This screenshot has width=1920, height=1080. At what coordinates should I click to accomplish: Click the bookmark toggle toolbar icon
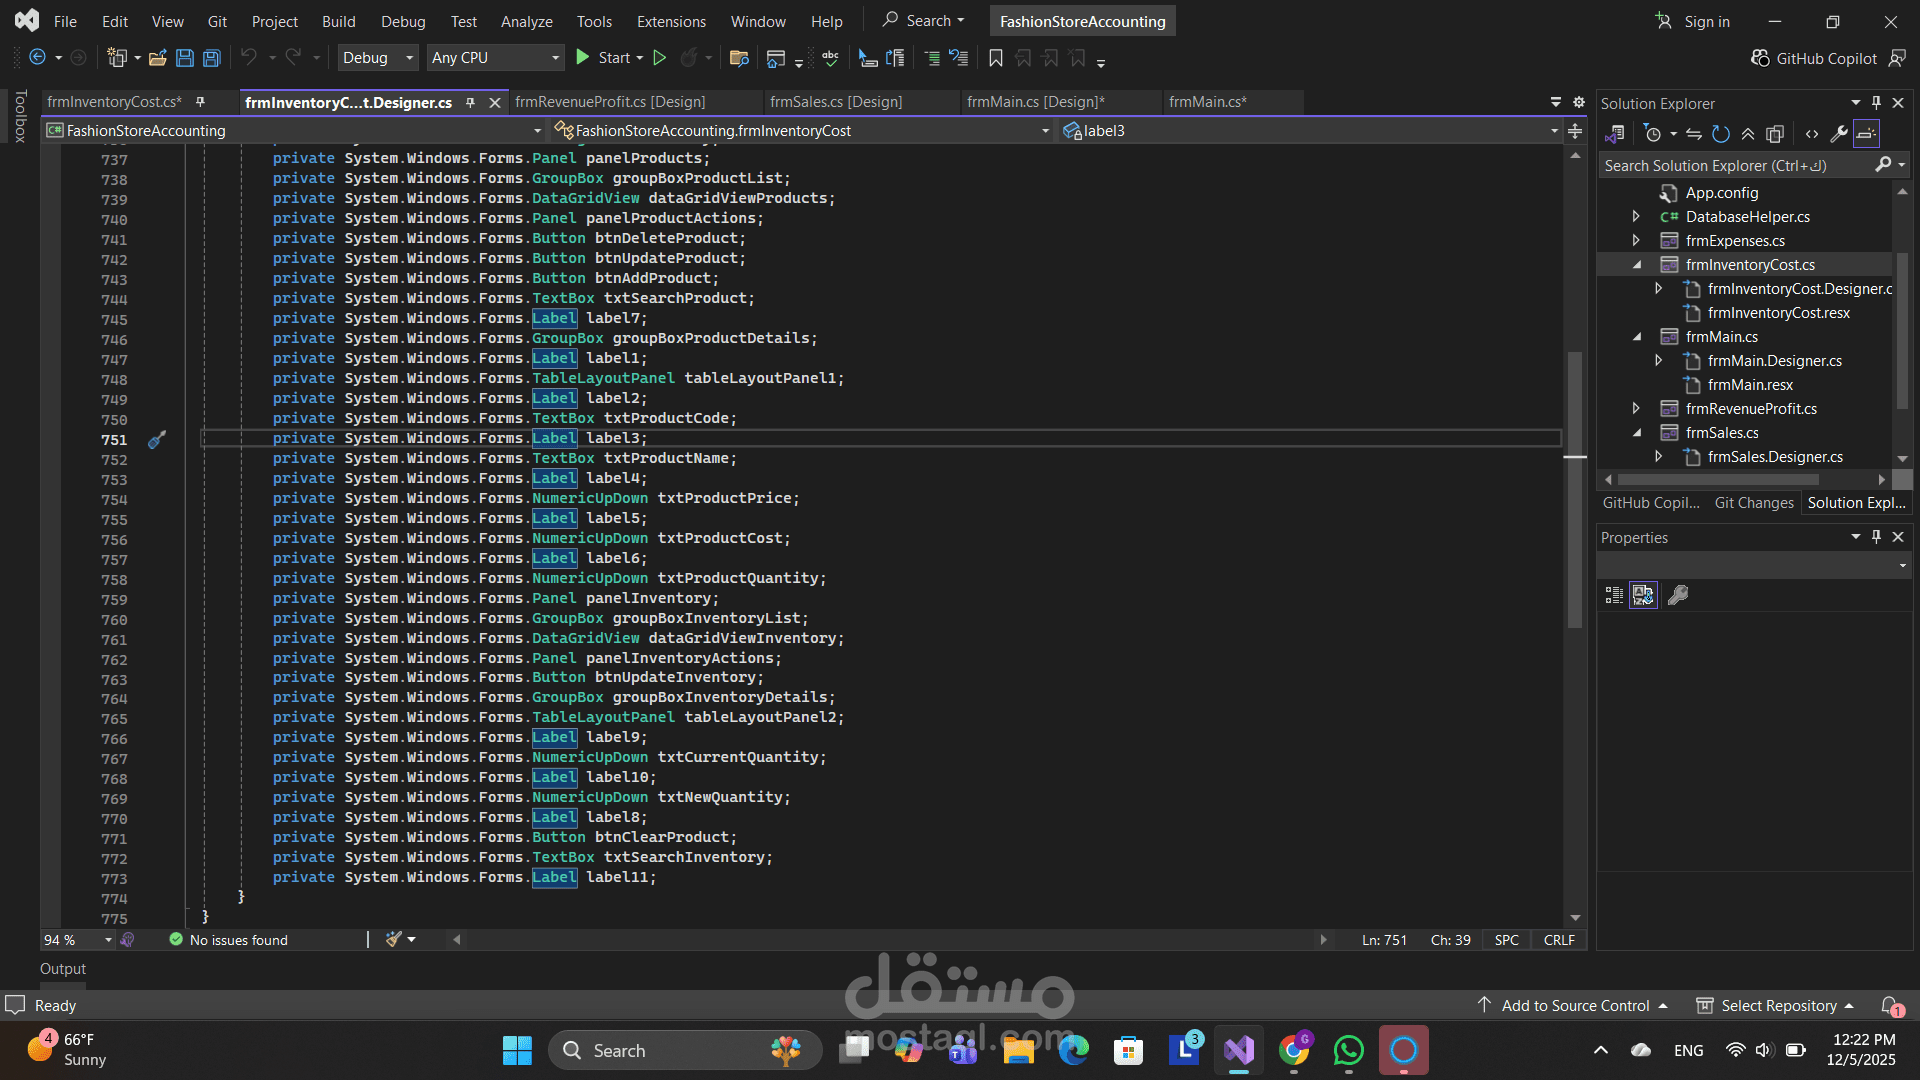[995, 58]
